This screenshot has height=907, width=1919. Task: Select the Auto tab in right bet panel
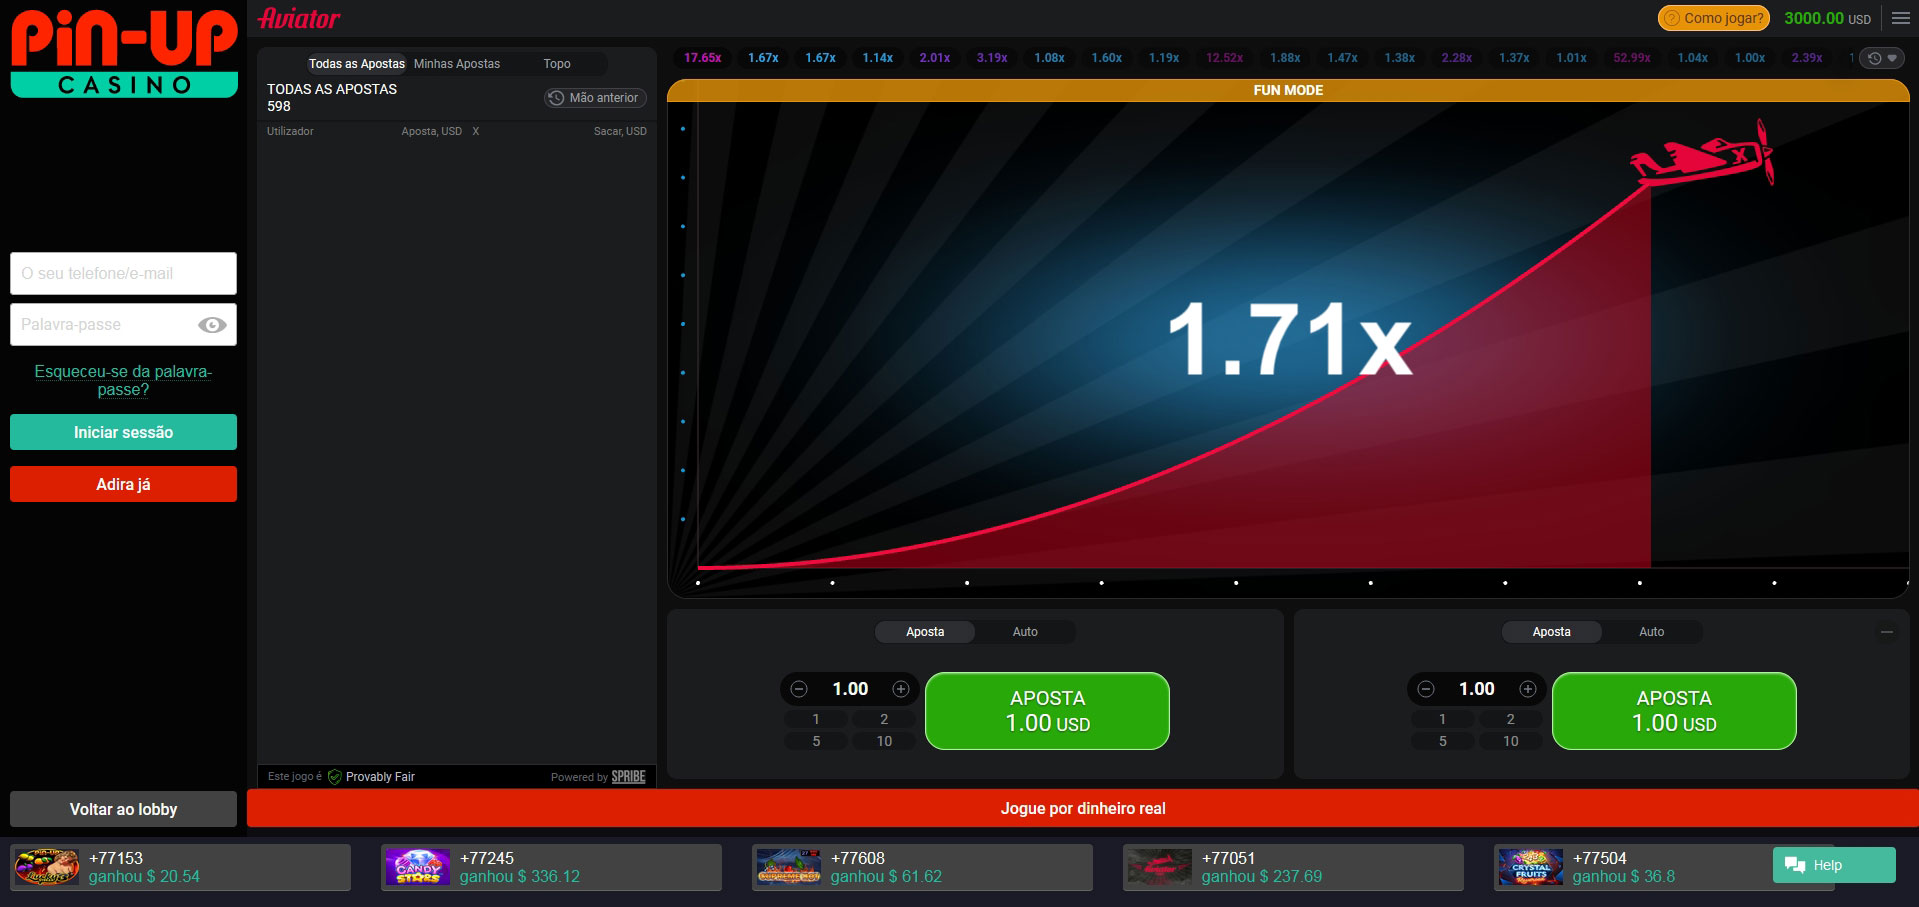1652,632
